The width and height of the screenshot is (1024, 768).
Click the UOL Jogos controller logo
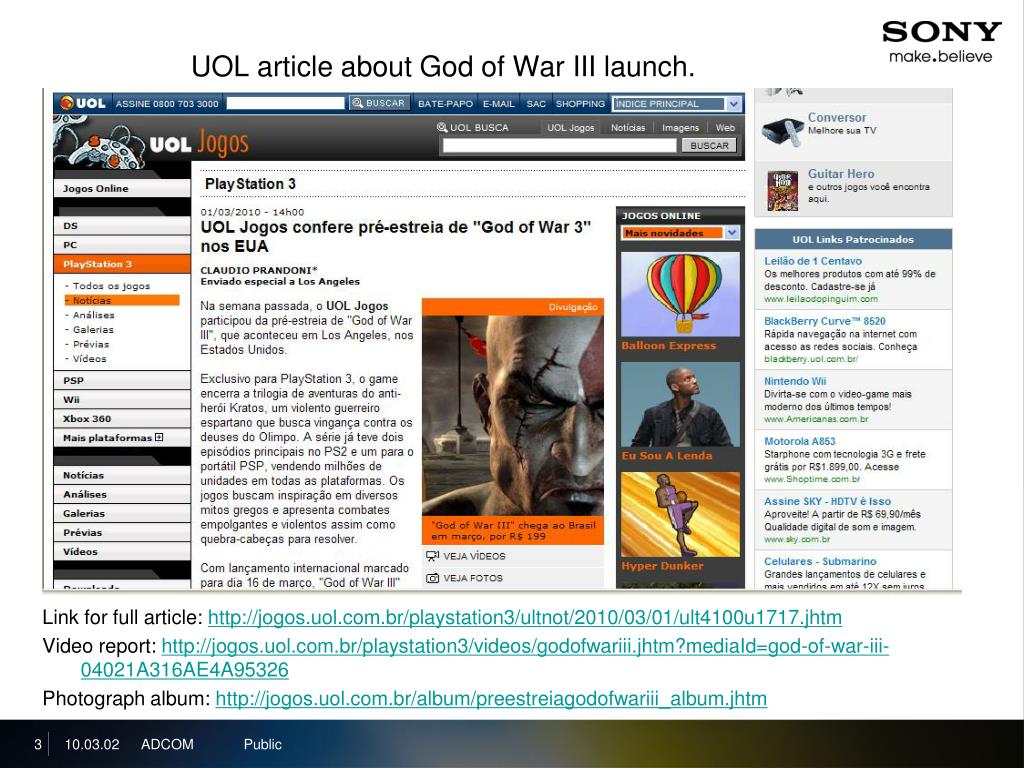pyautogui.click(x=100, y=144)
